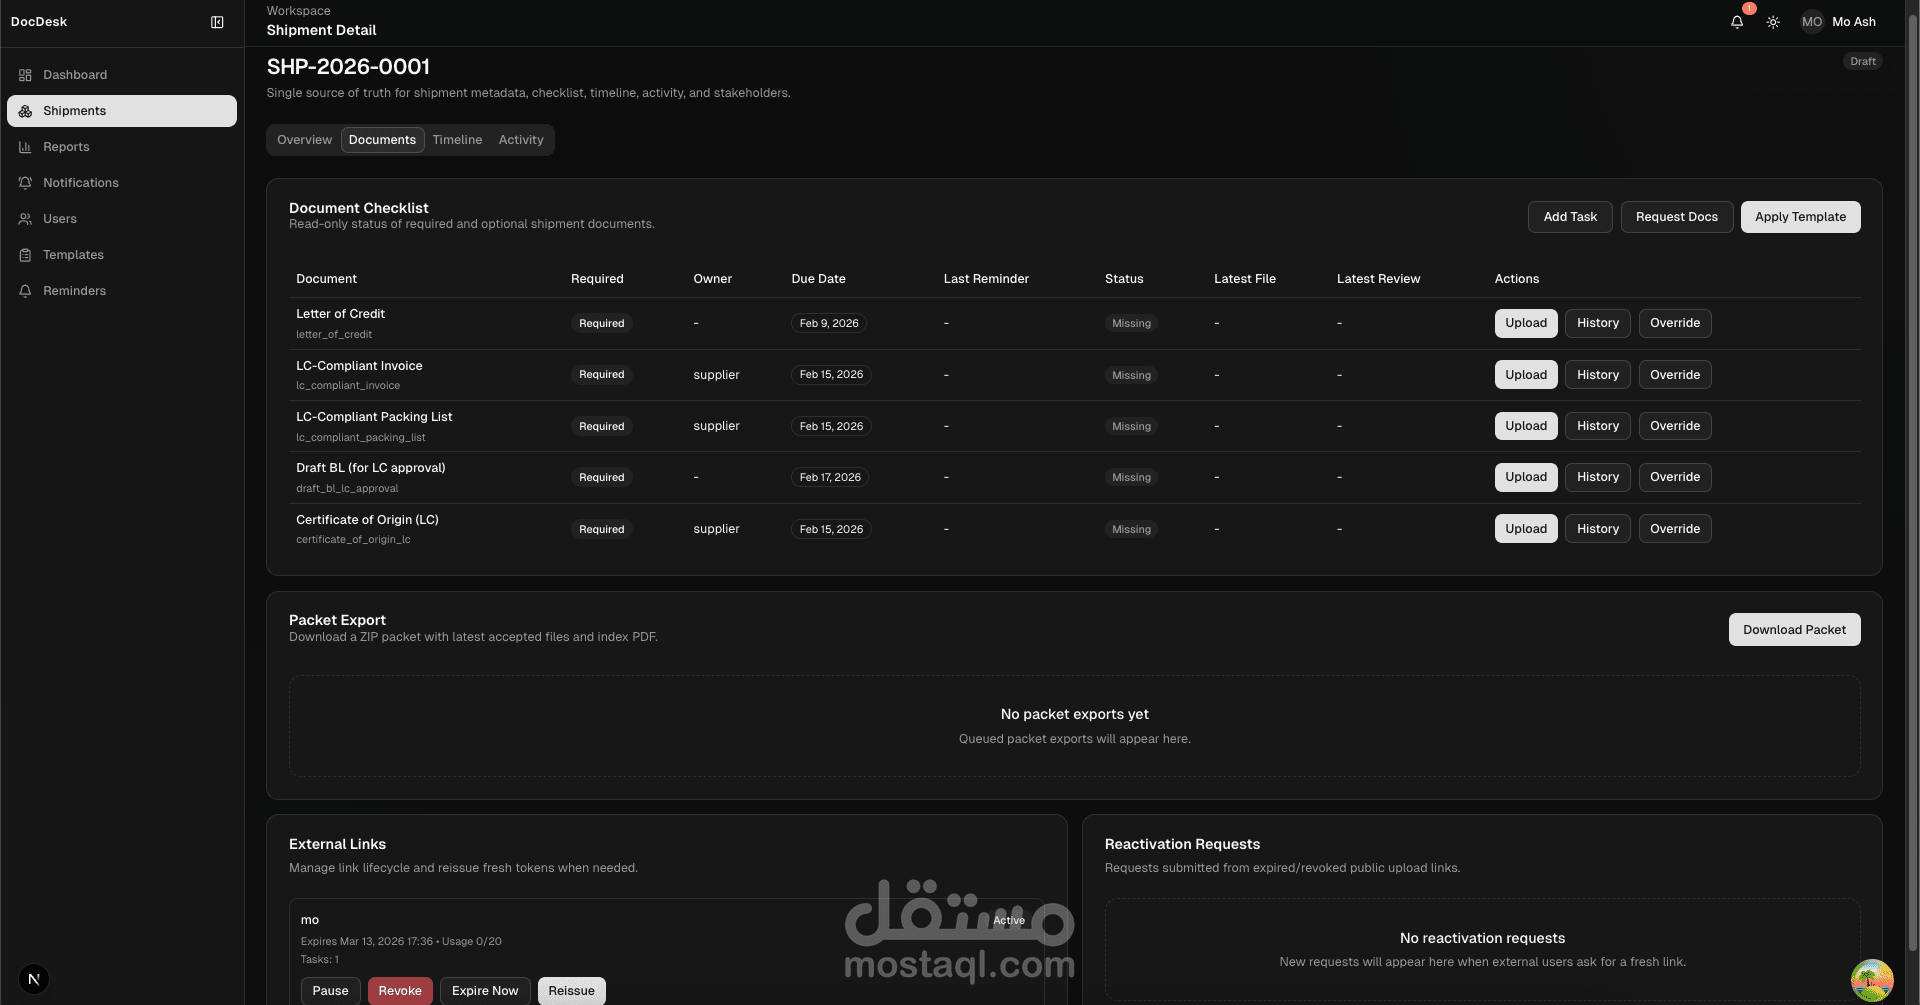Open History for LC-Compliant Packing List

(1598, 426)
